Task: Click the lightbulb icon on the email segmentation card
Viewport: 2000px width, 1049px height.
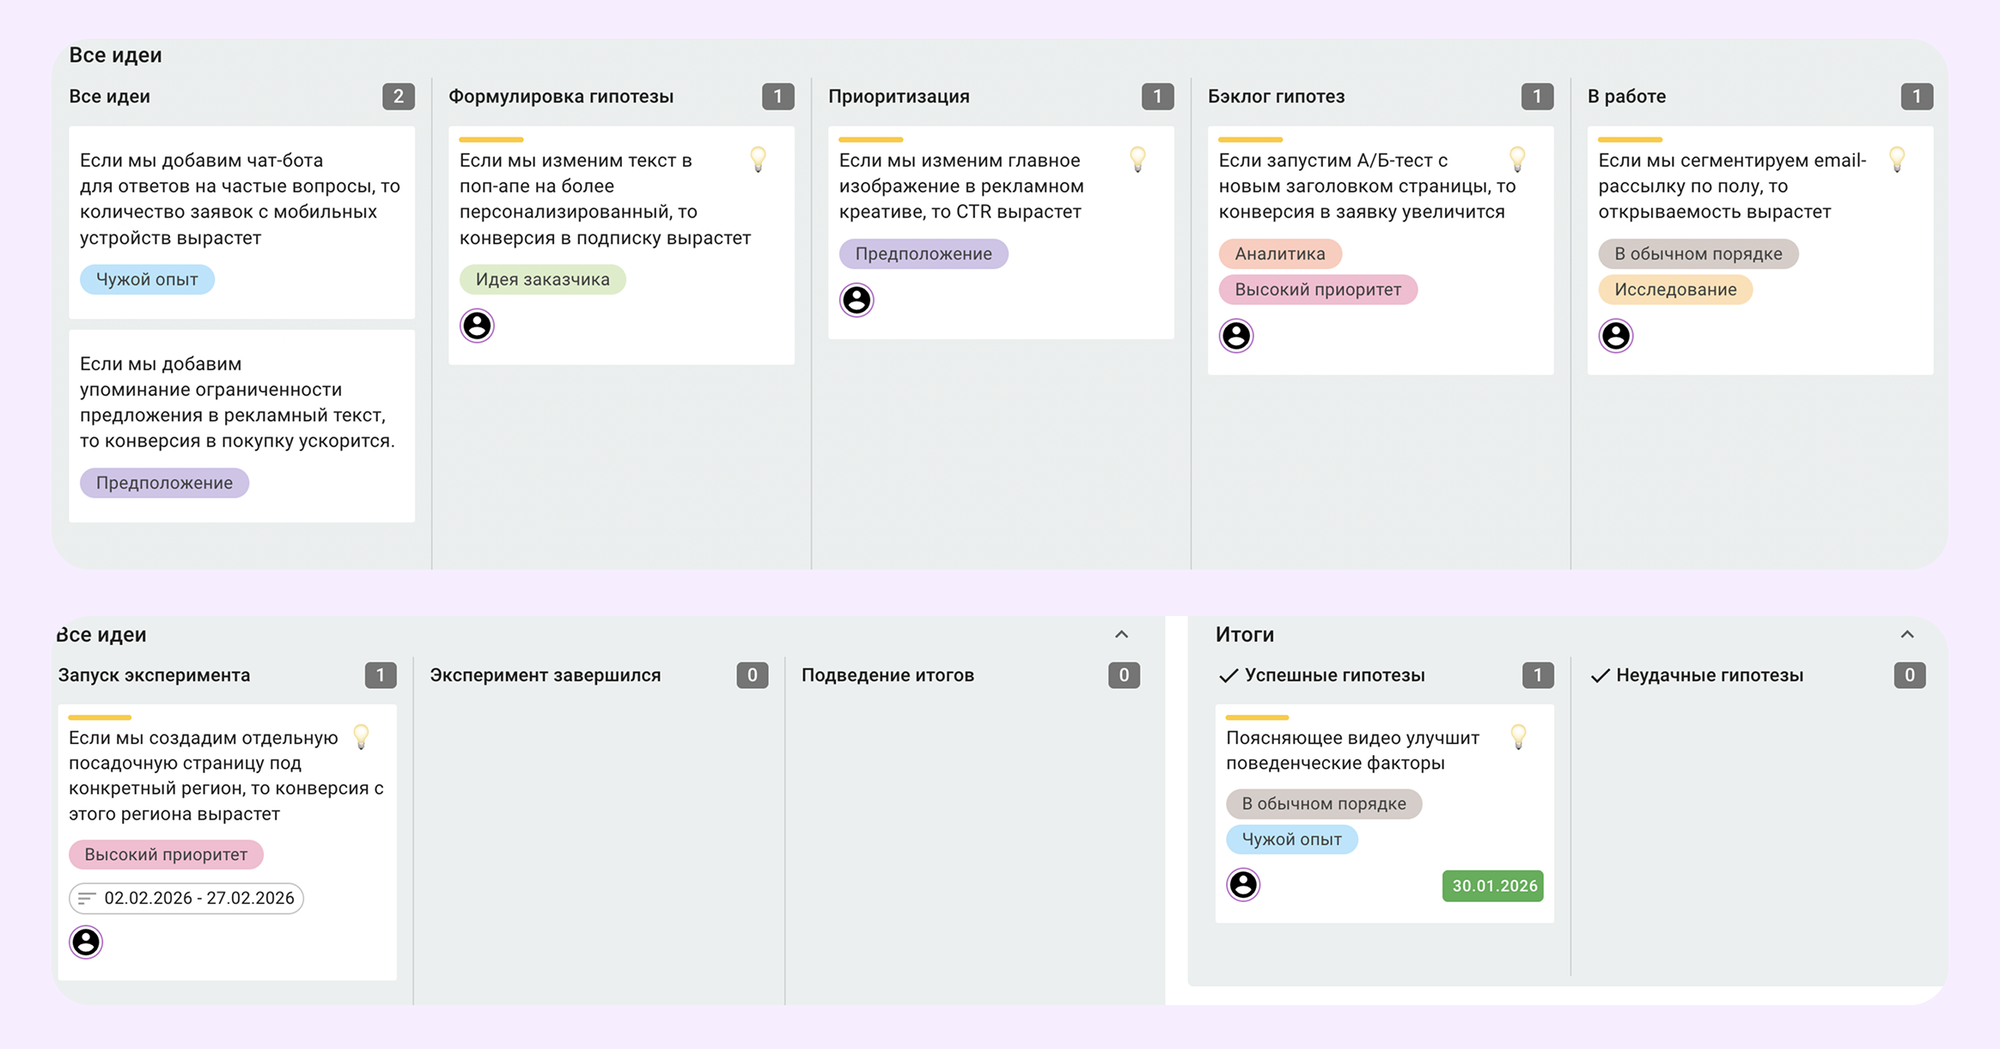Action: tap(1898, 159)
